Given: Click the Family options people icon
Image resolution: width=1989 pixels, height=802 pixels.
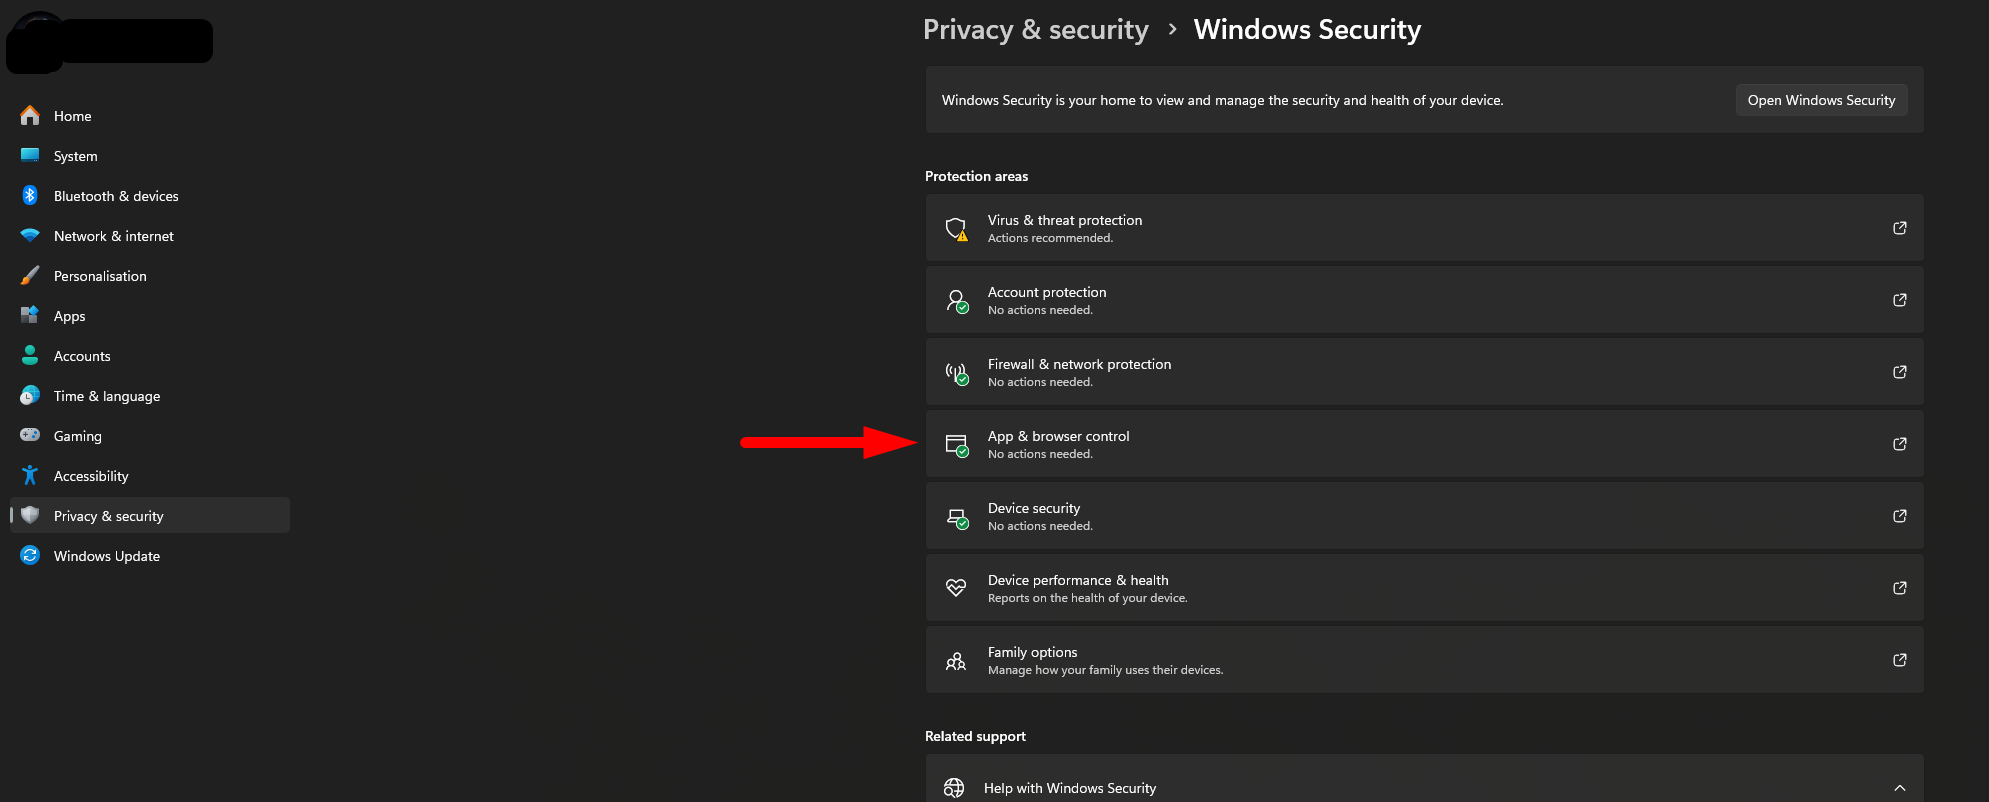Looking at the screenshot, I should (956, 660).
